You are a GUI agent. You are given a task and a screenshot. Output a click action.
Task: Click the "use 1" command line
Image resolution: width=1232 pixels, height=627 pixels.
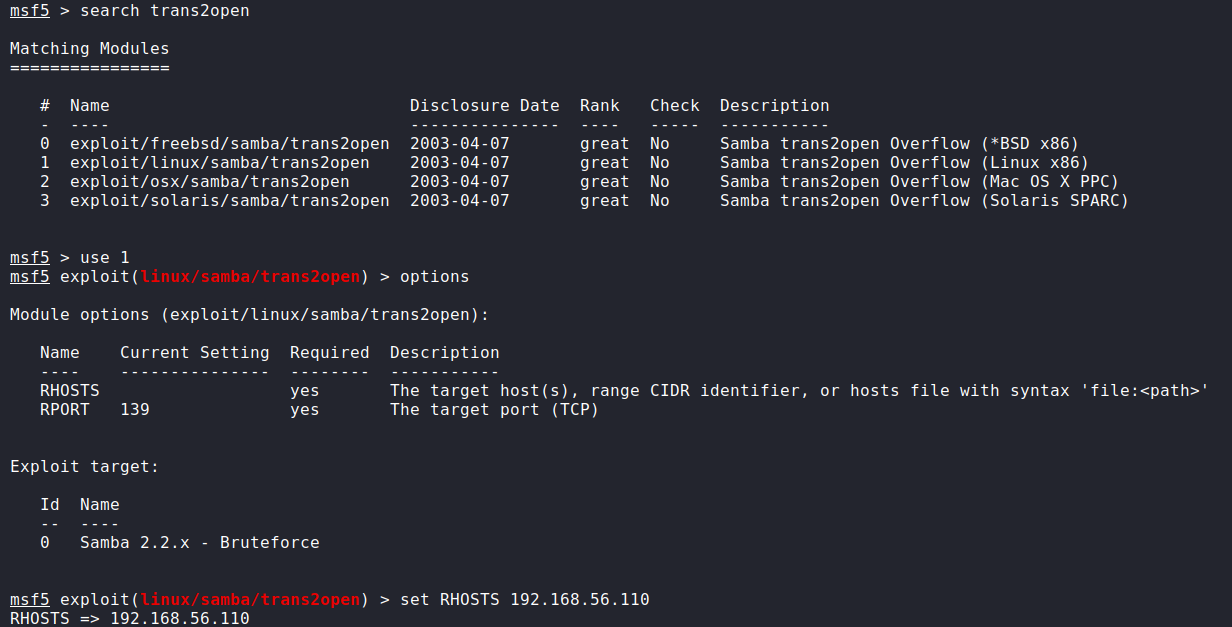point(104,257)
